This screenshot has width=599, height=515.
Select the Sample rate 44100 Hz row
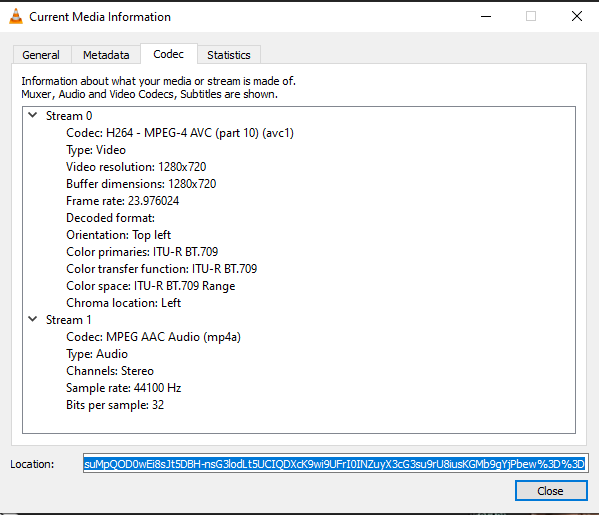[x=123, y=388]
